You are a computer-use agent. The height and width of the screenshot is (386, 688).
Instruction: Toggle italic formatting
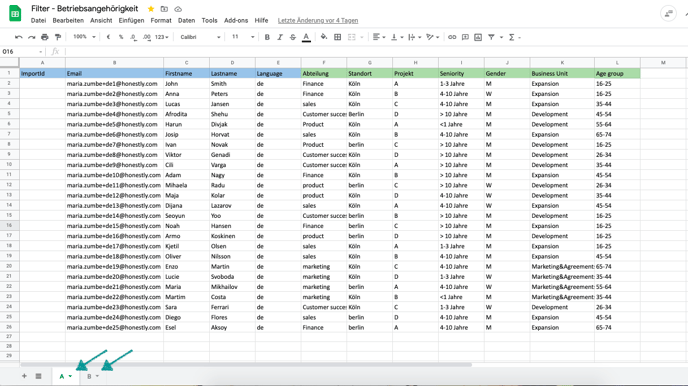point(280,37)
